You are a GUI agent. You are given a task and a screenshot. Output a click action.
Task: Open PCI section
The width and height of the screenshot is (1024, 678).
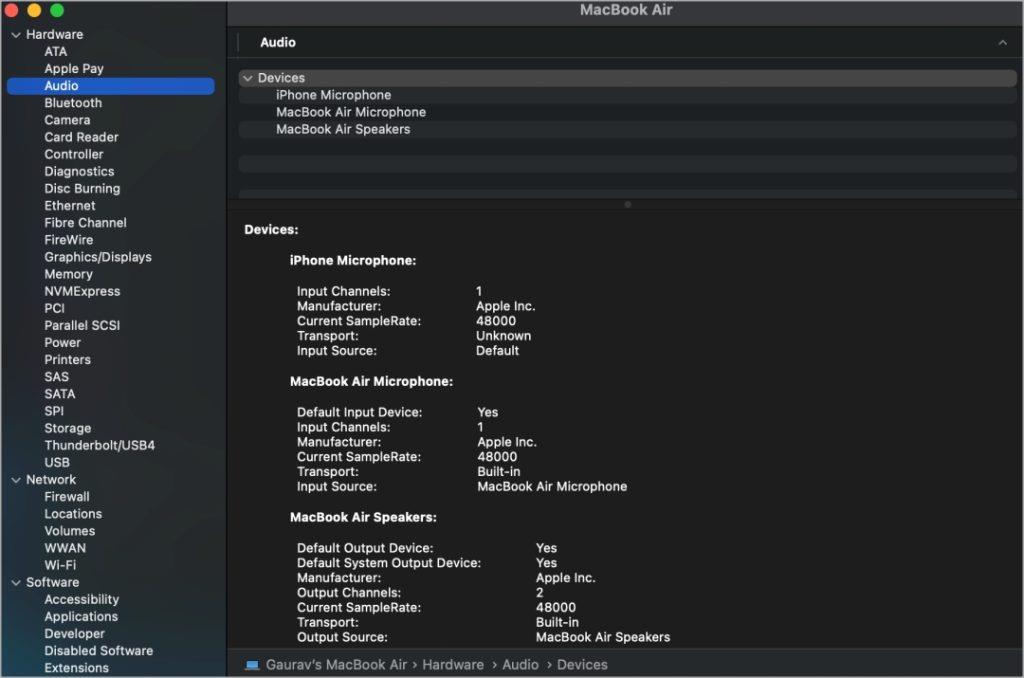(54, 308)
